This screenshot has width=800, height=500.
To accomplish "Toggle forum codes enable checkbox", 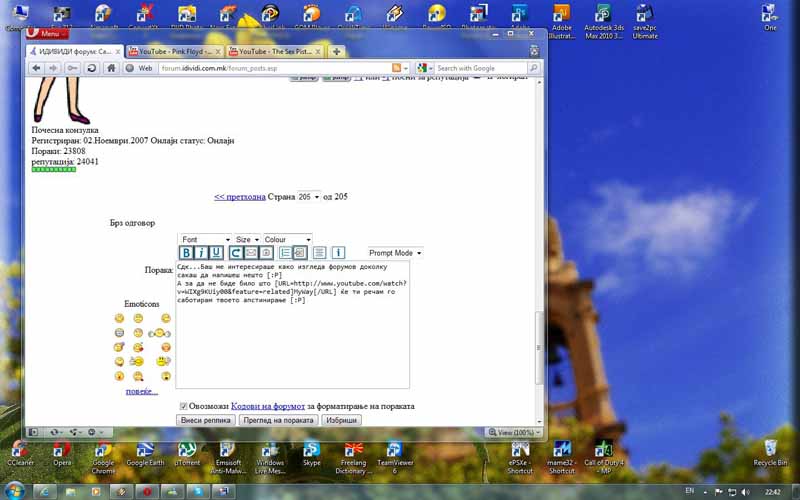I will coord(183,406).
